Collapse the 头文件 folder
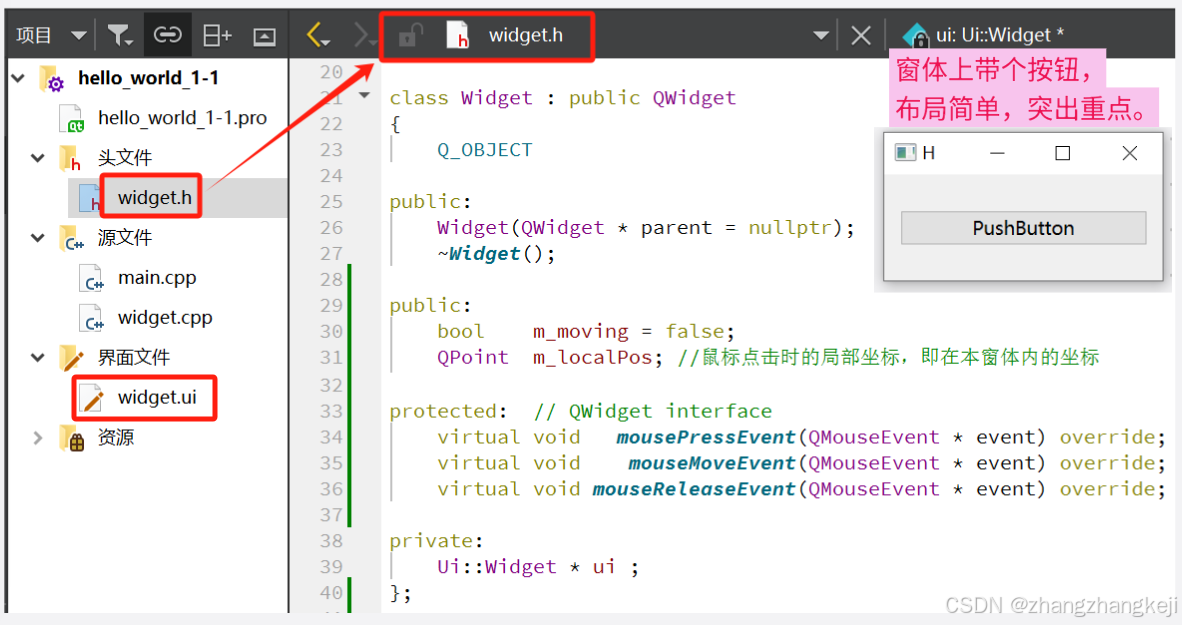 click(x=38, y=158)
